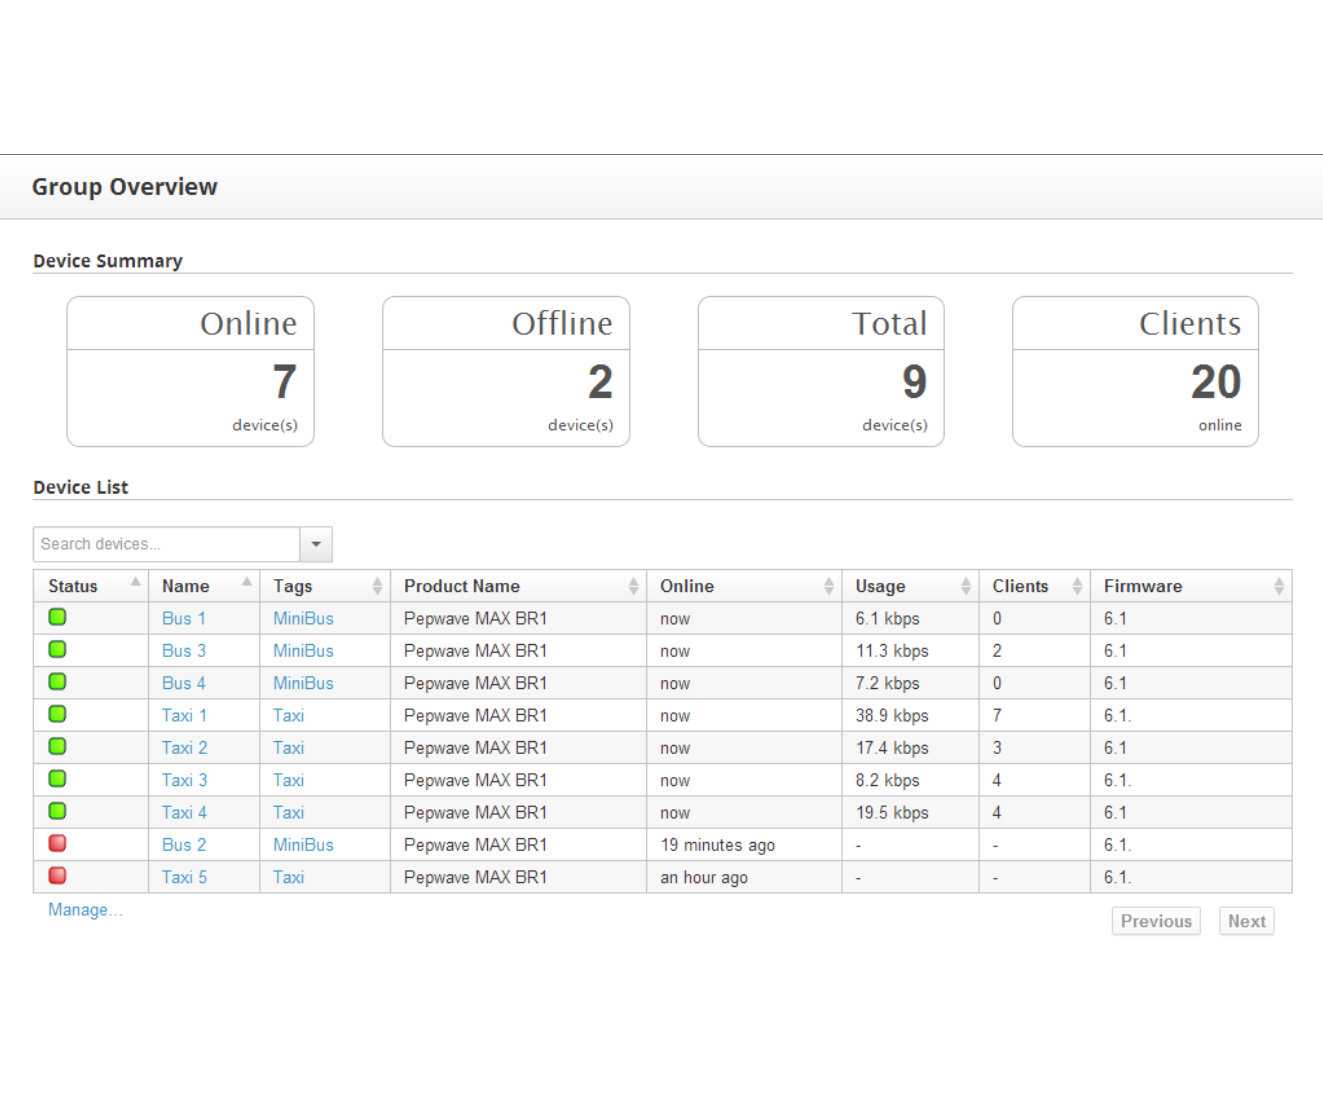This screenshot has width=1323, height=1095.
Task: Open the Taxi 3 device link
Action: [x=184, y=780]
